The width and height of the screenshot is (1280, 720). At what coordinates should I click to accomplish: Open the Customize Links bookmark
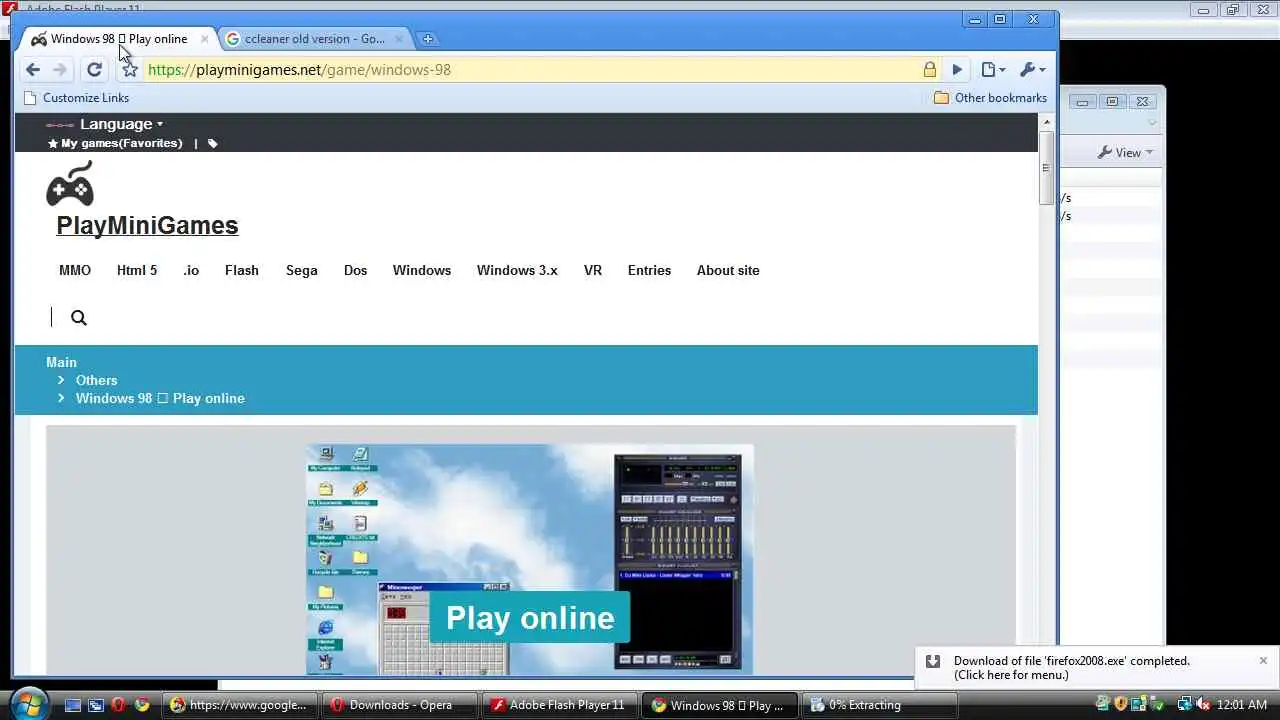76,98
